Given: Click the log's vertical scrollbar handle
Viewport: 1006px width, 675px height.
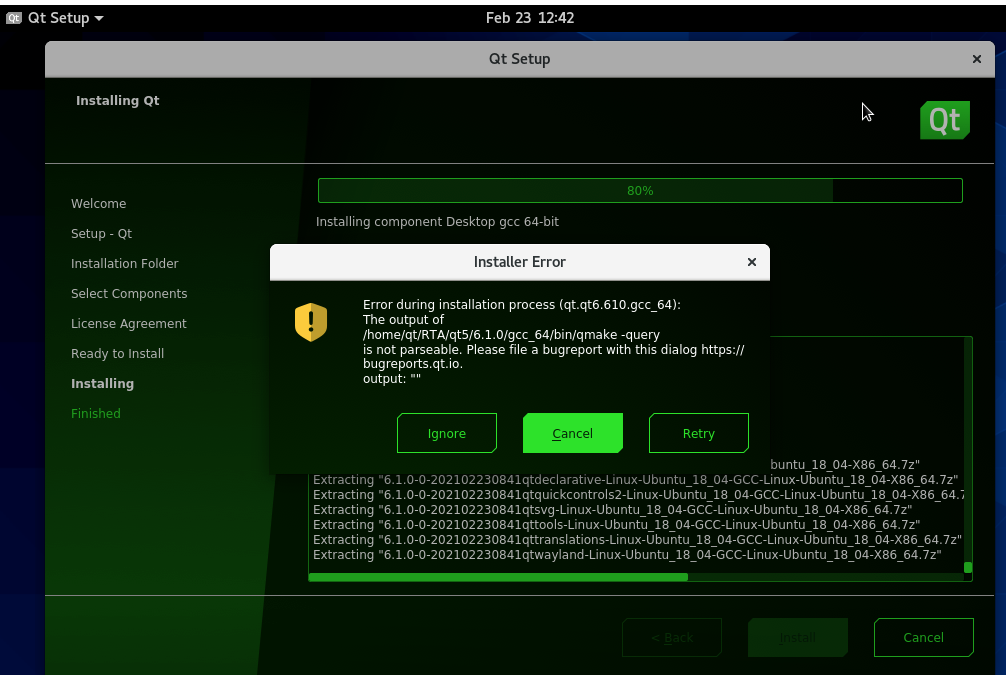Looking at the screenshot, I should (968, 567).
